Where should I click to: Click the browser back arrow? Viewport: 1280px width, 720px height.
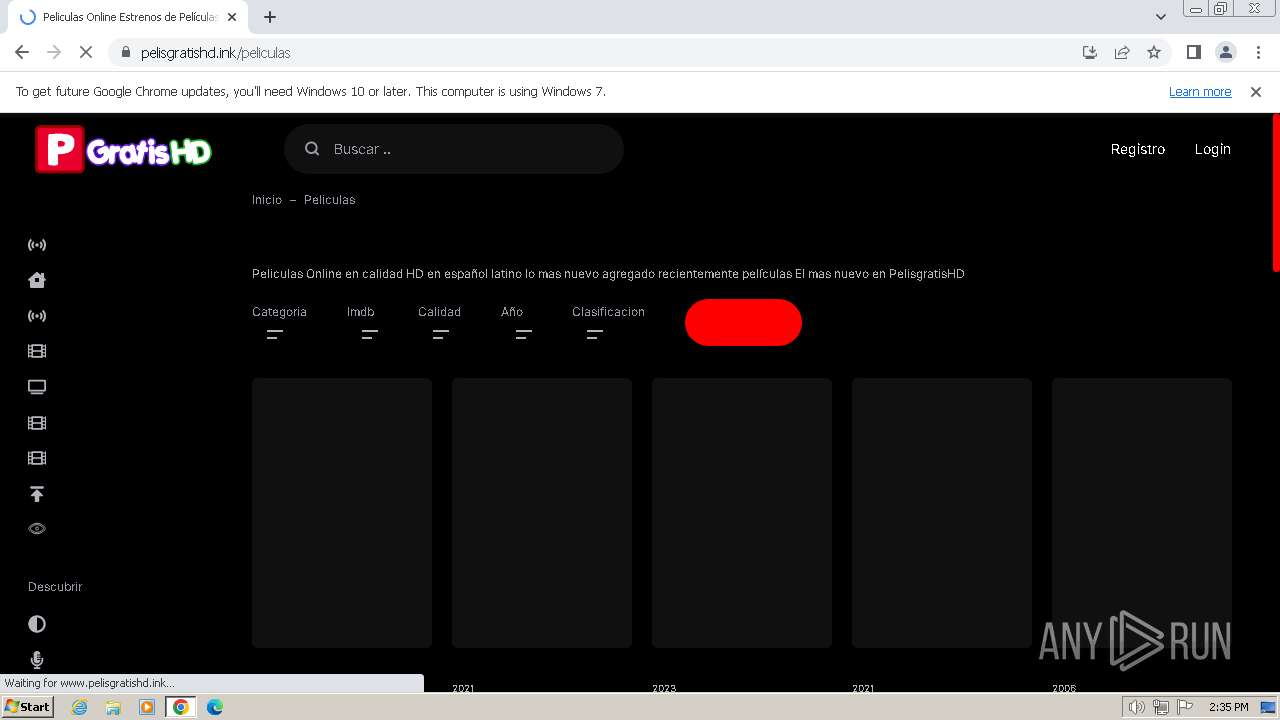pyautogui.click(x=22, y=53)
